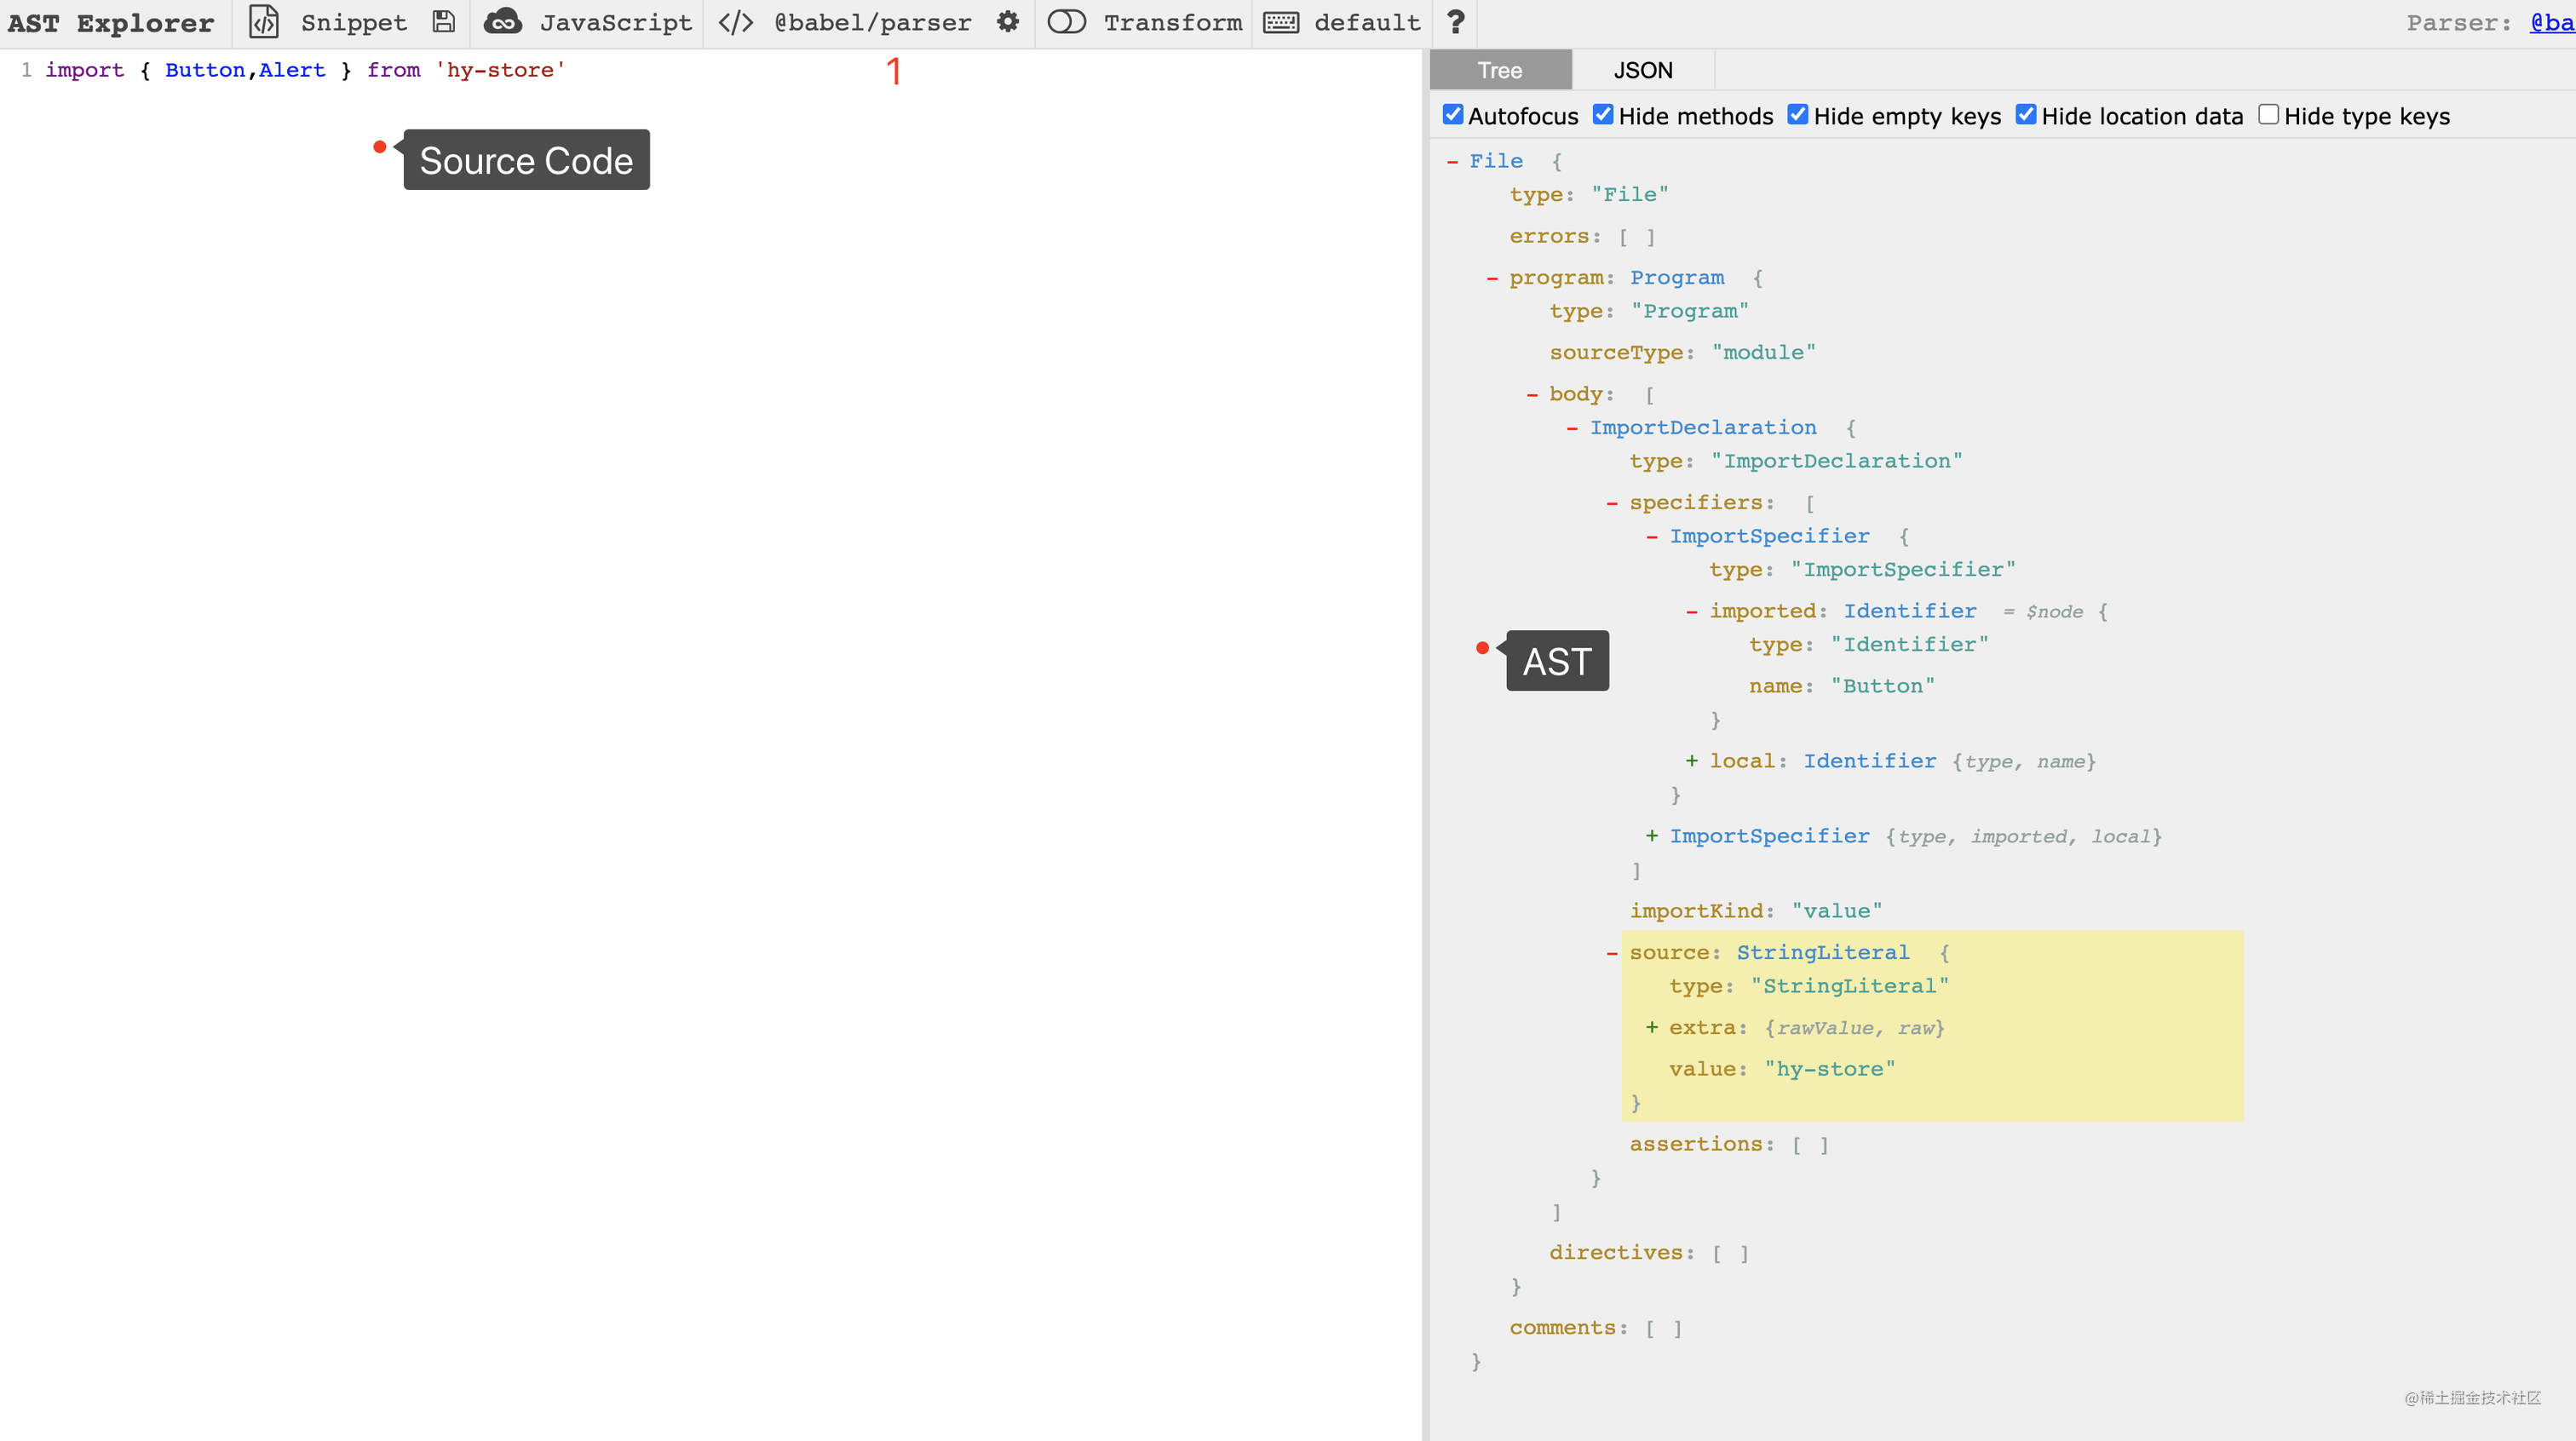Expand the collapsed second ImportSpecifier

point(1652,836)
